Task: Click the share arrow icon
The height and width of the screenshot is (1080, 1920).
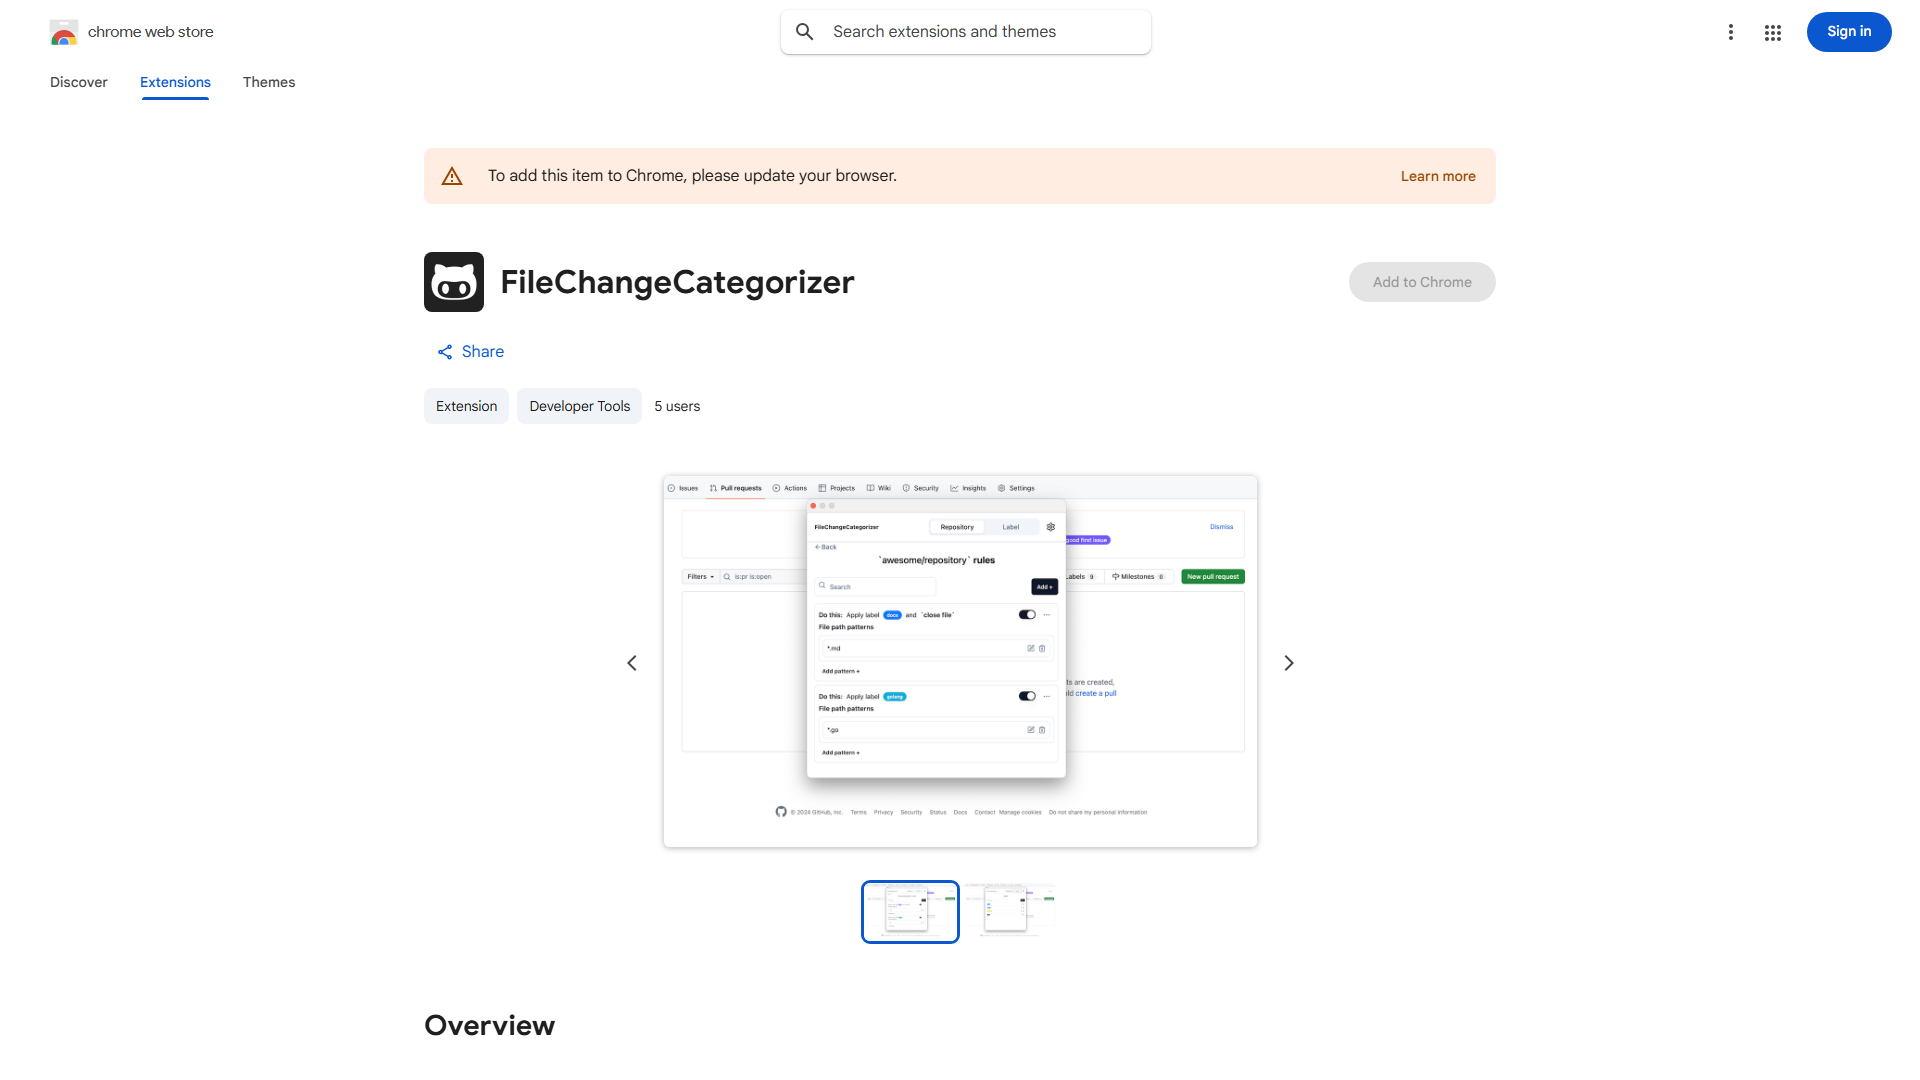Action: 444,352
